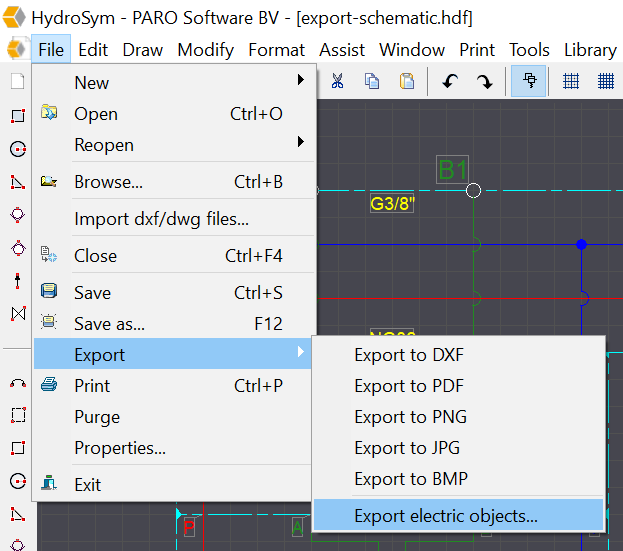Select the rectangle draw tool in sidebar
The height and width of the screenshot is (551, 623).
pos(18,116)
